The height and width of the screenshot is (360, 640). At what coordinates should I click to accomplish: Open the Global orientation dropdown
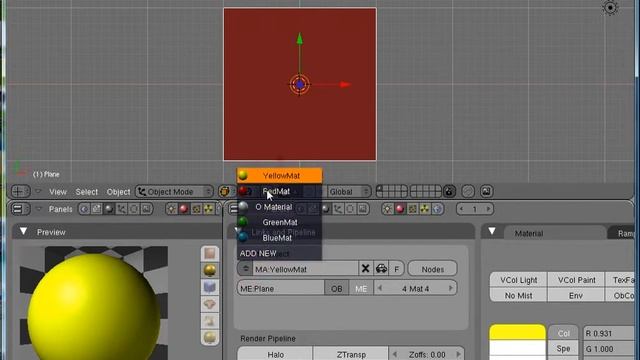[x=349, y=191]
